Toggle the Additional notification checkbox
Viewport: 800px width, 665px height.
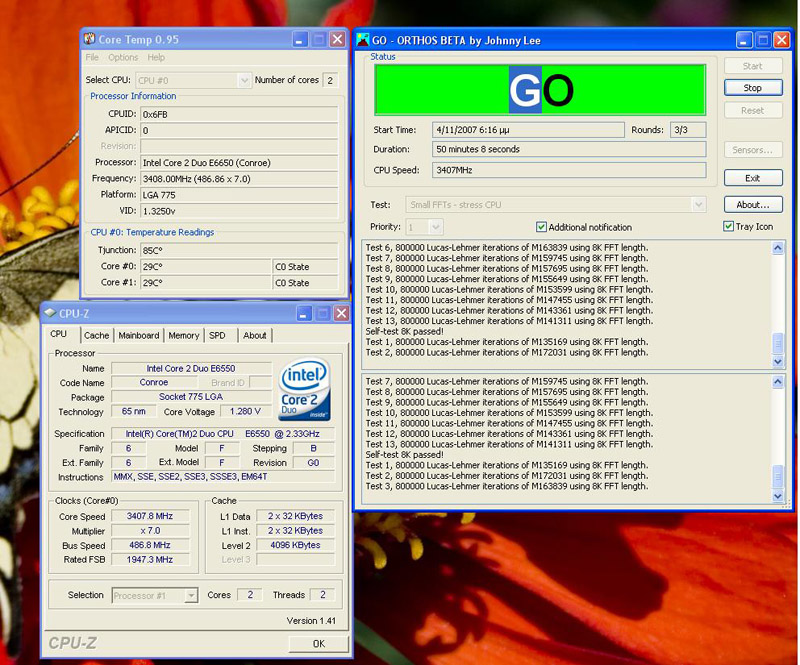click(541, 227)
